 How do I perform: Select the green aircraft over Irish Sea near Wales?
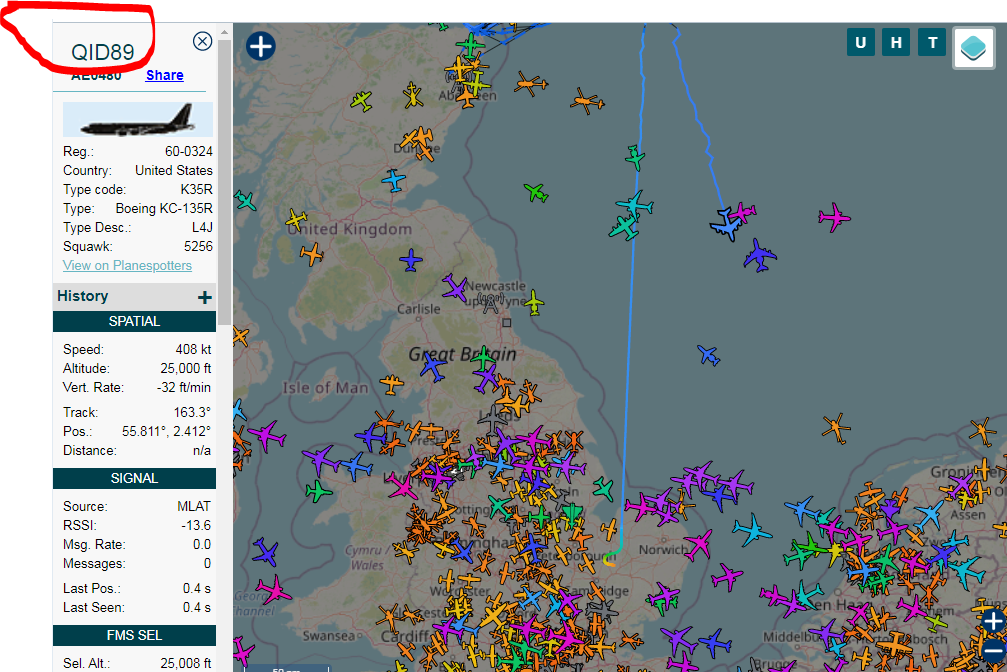[x=318, y=492]
